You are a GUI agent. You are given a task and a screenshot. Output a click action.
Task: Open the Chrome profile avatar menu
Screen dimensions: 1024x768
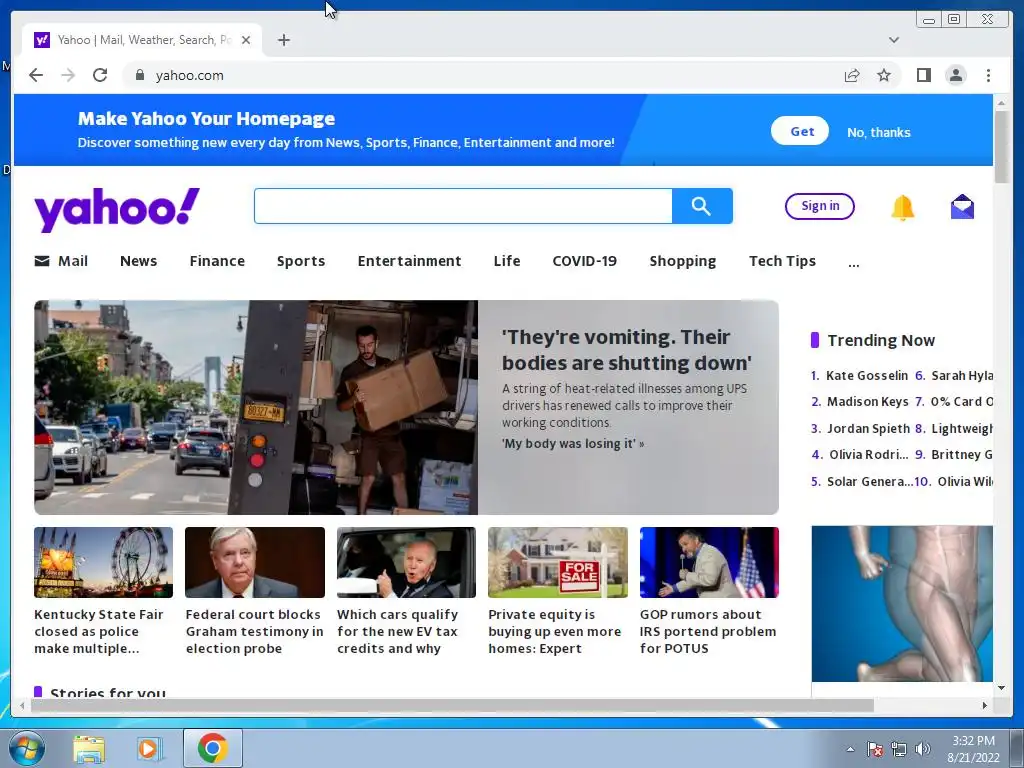click(x=956, y=75)
